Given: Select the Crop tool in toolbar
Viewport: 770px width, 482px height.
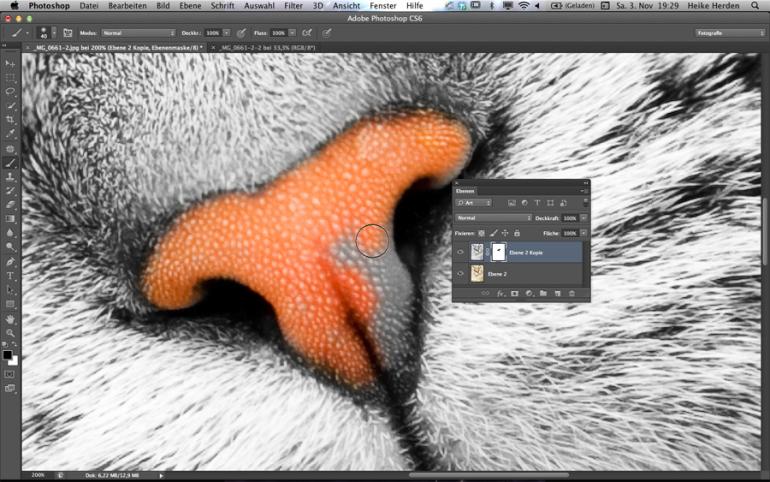Looking at the screenshot, I should 10,119.
